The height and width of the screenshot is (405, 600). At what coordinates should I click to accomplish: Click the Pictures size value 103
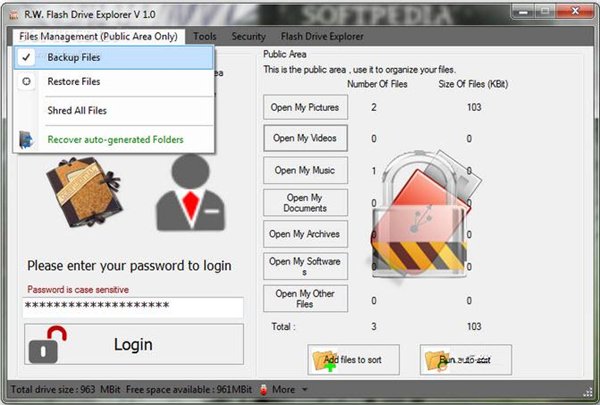tap(474, 108)
